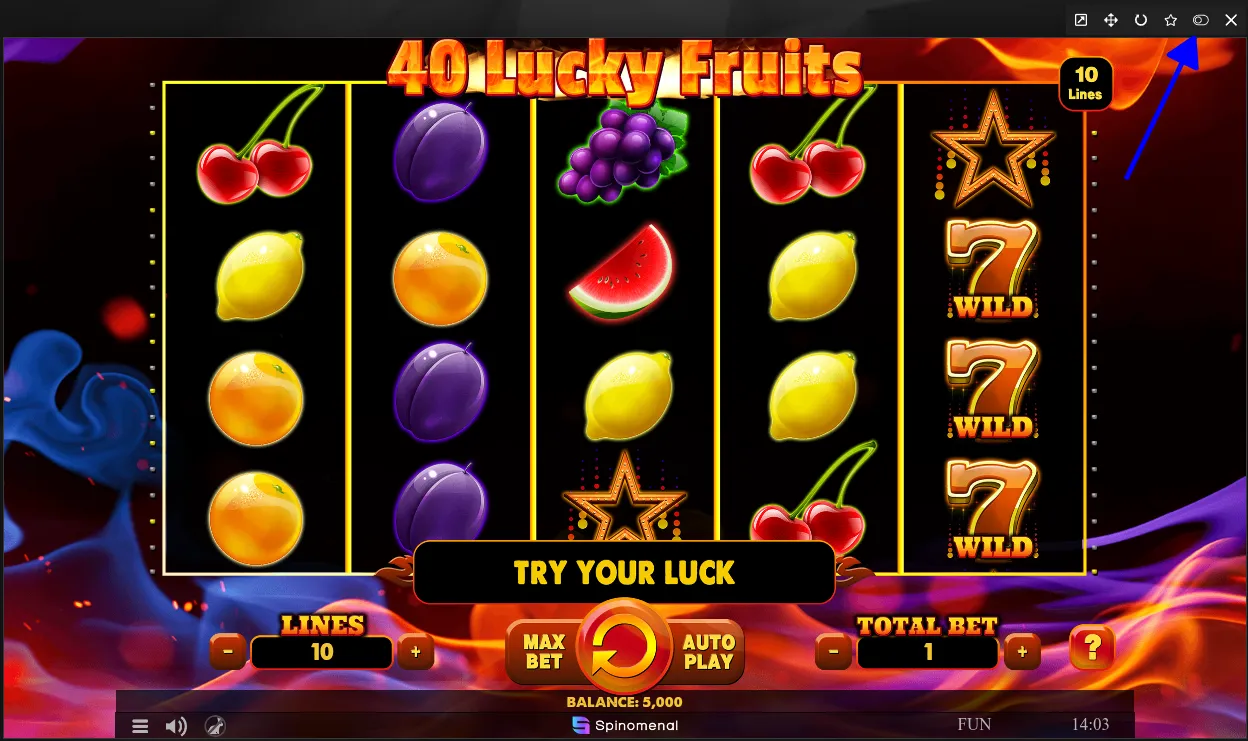Click the Spinomenal logo in footer
Image resolution: width=1248 pixels, height=741 pixels.
coord(627,725)
